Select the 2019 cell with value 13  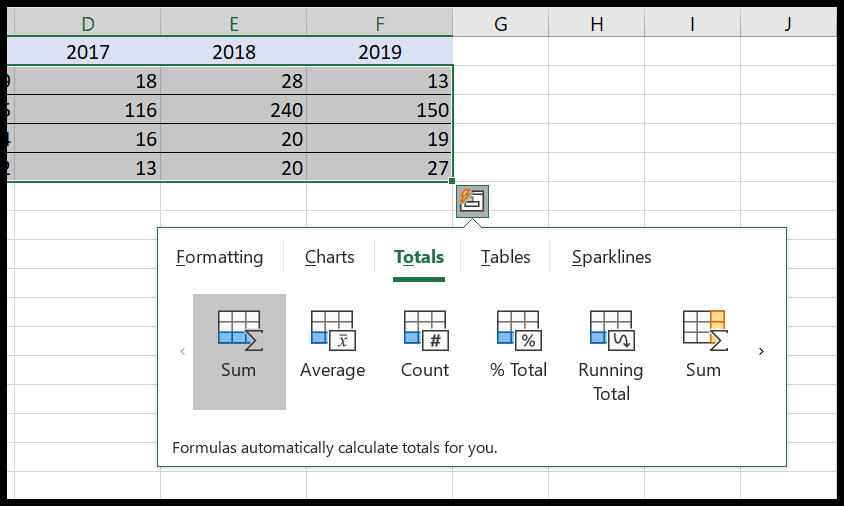point(379,81)
